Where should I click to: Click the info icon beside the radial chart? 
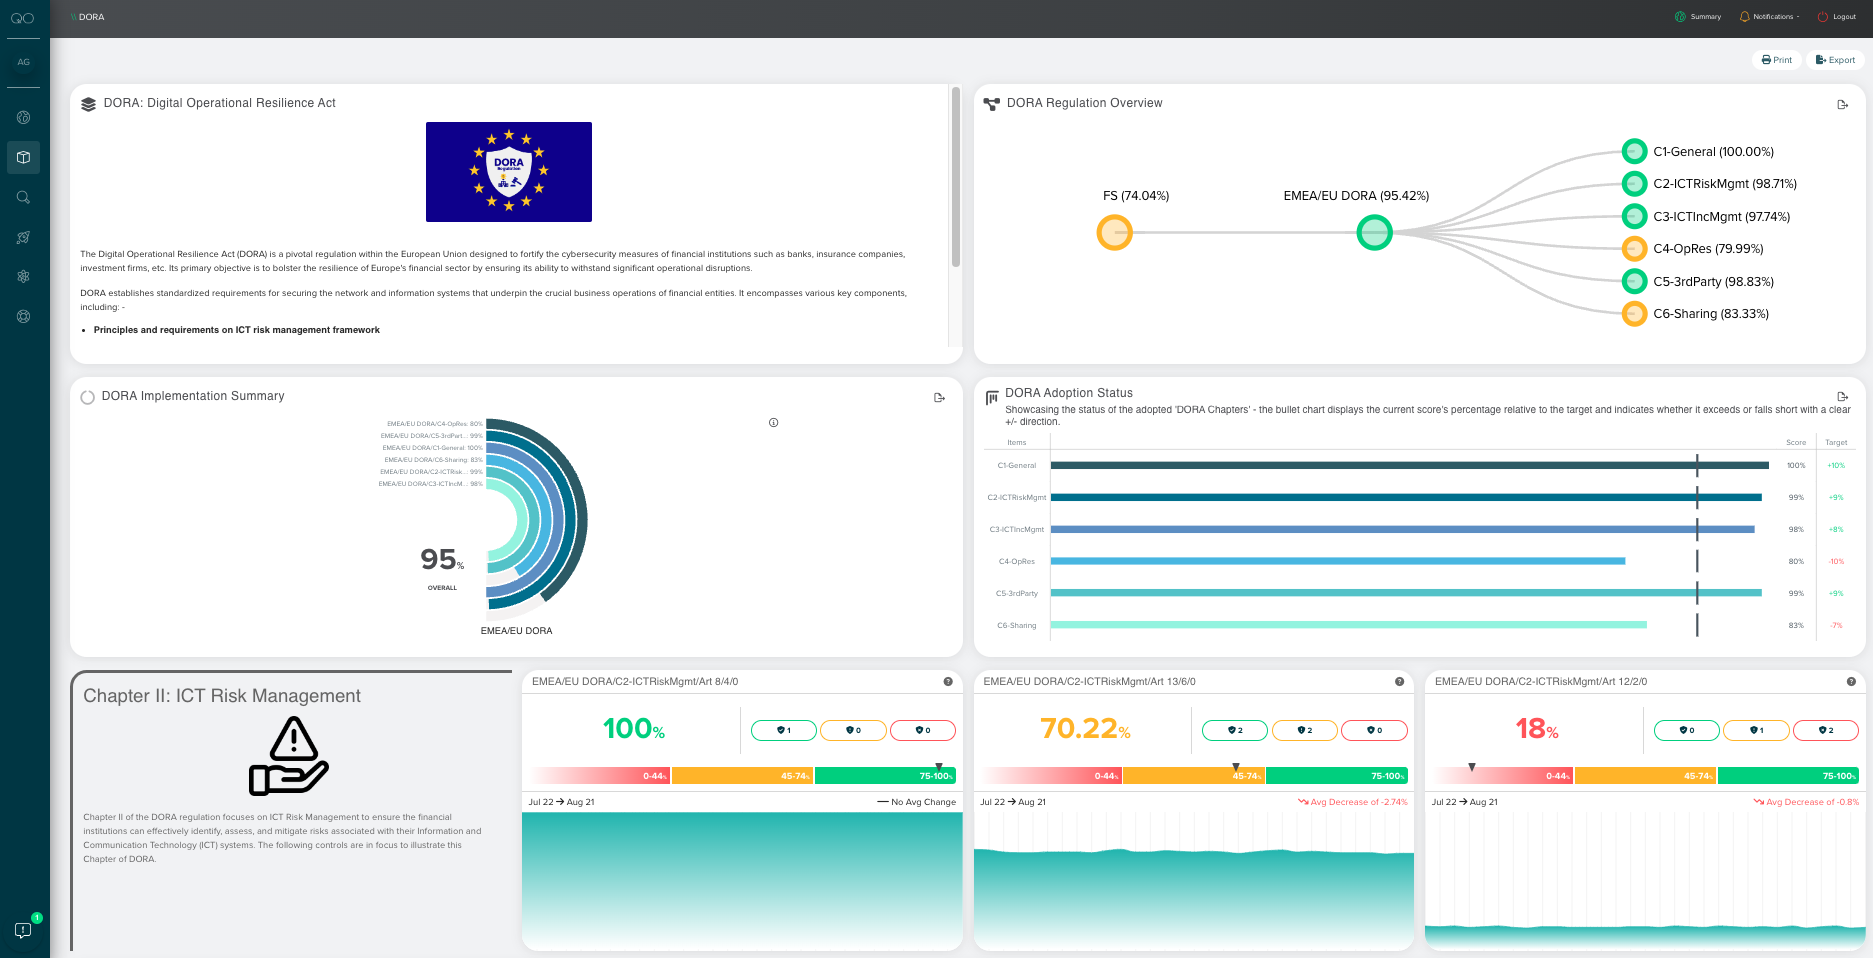[x=773, y=423]
